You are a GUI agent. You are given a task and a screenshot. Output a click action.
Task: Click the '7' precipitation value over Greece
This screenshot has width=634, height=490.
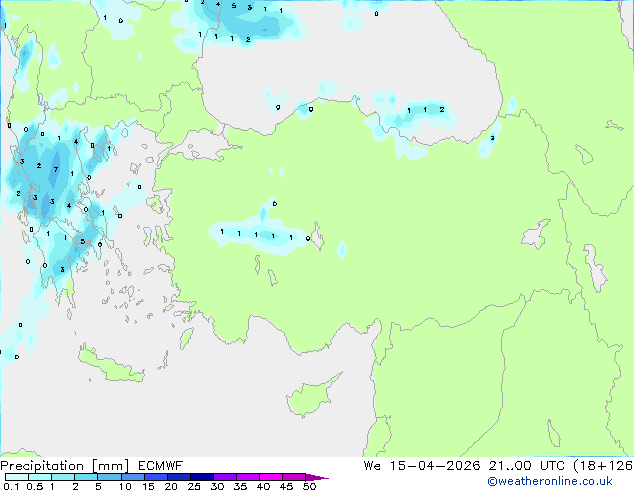(56, 169)
